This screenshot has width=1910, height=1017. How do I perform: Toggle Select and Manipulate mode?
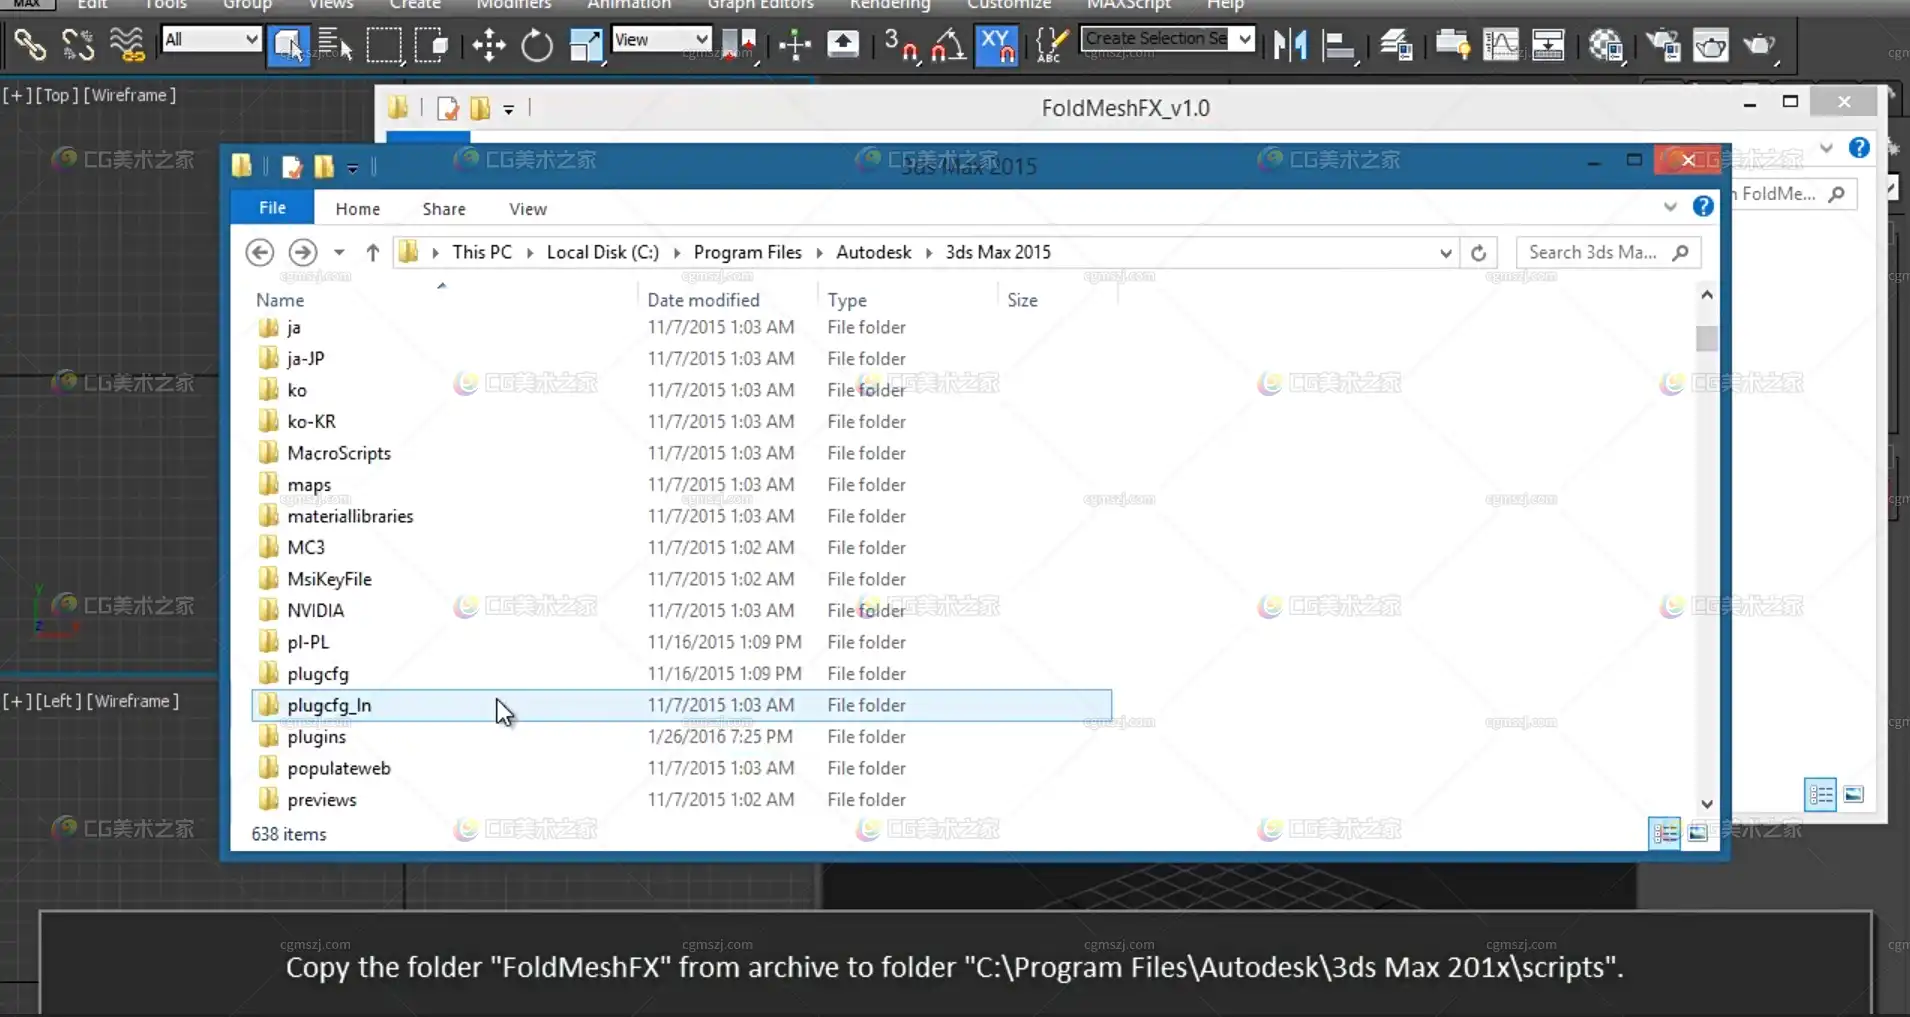coord(795,45)
